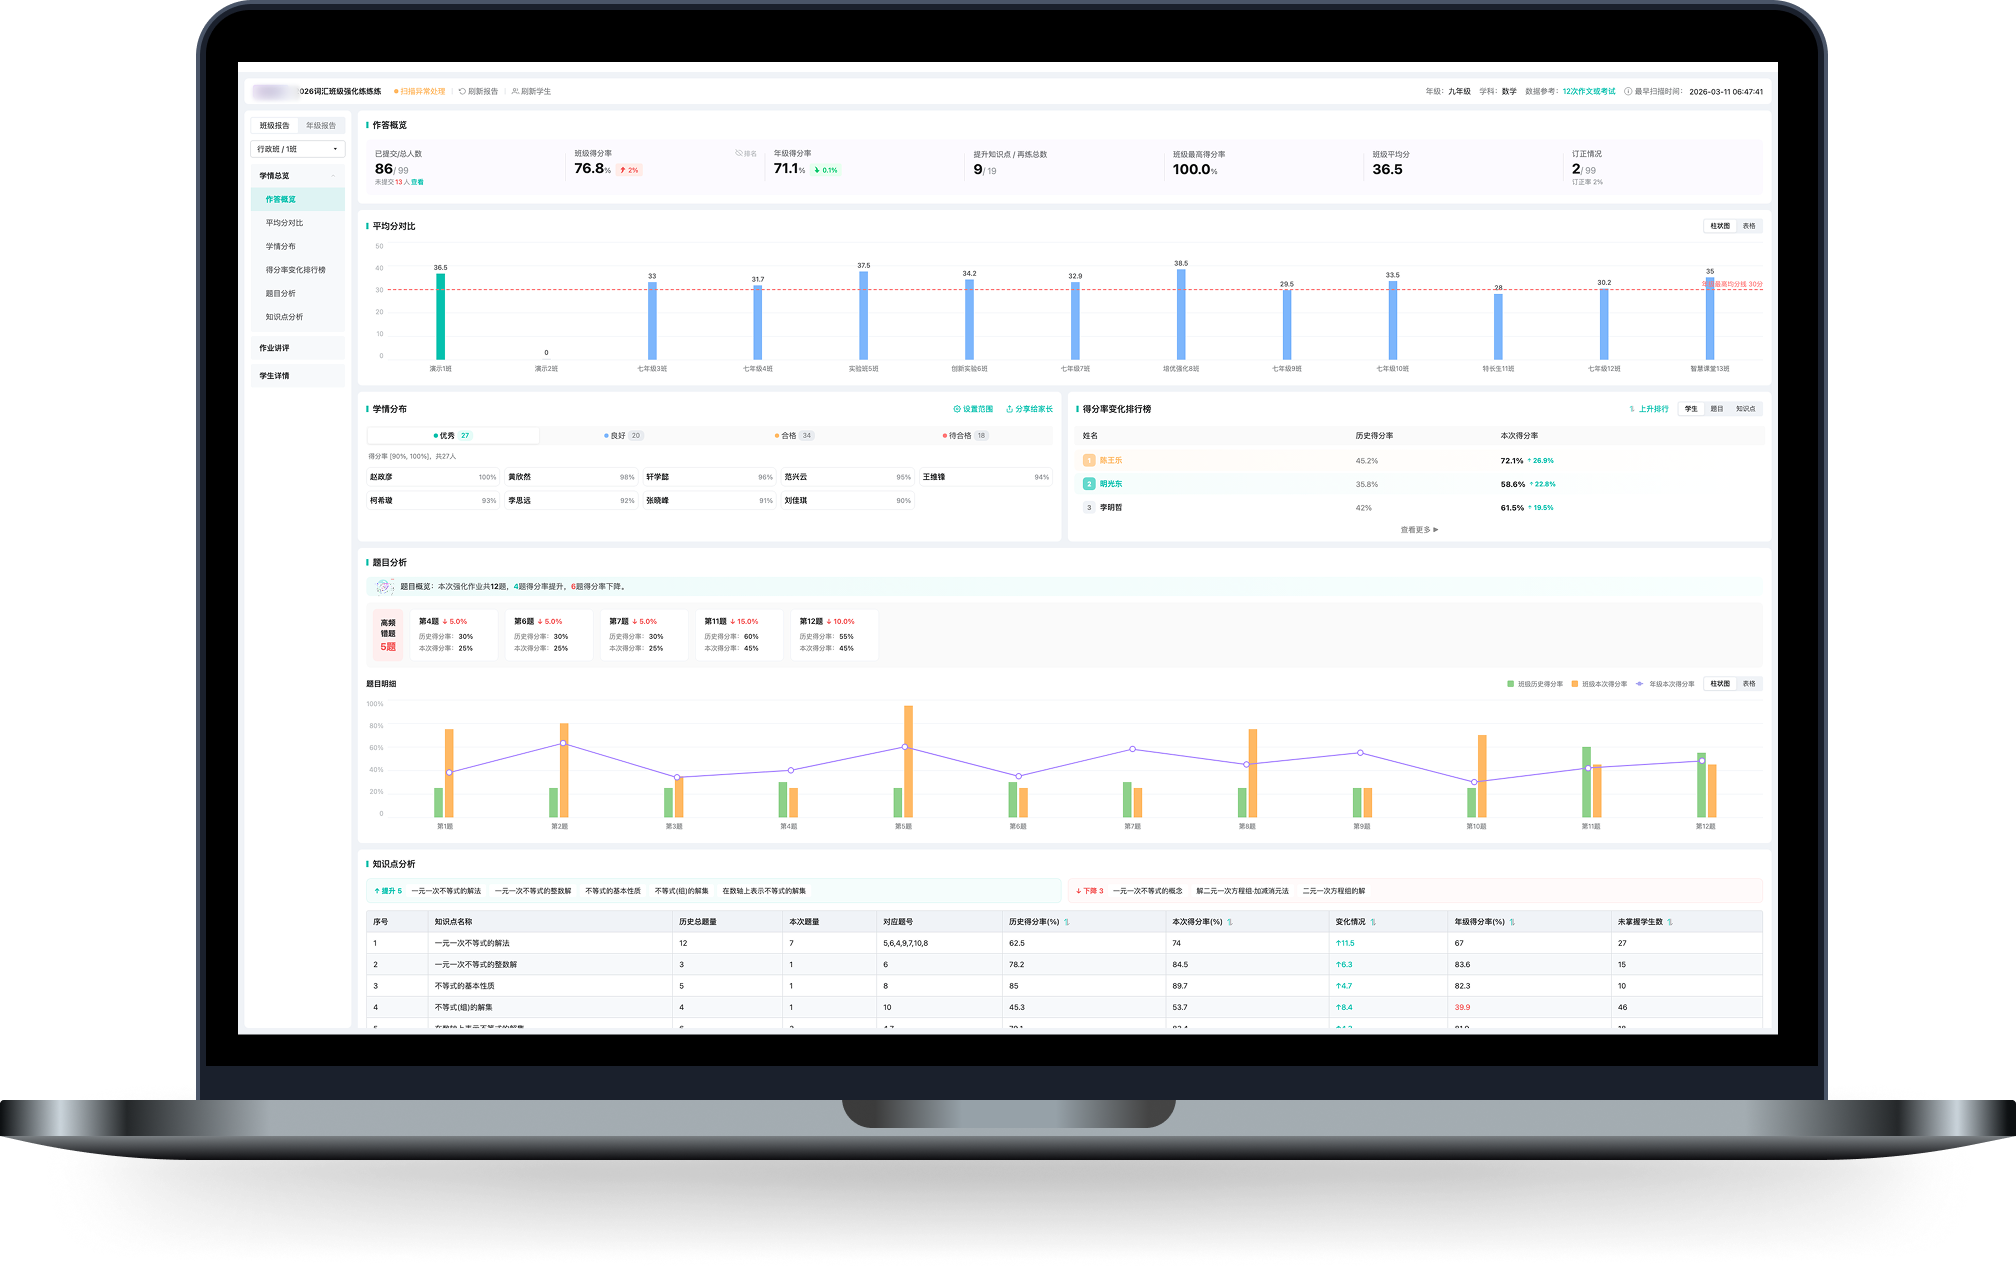Click the 不等式(组)的解集 improved tag
Screen dimensions: 2016x1270
(682, 891)
